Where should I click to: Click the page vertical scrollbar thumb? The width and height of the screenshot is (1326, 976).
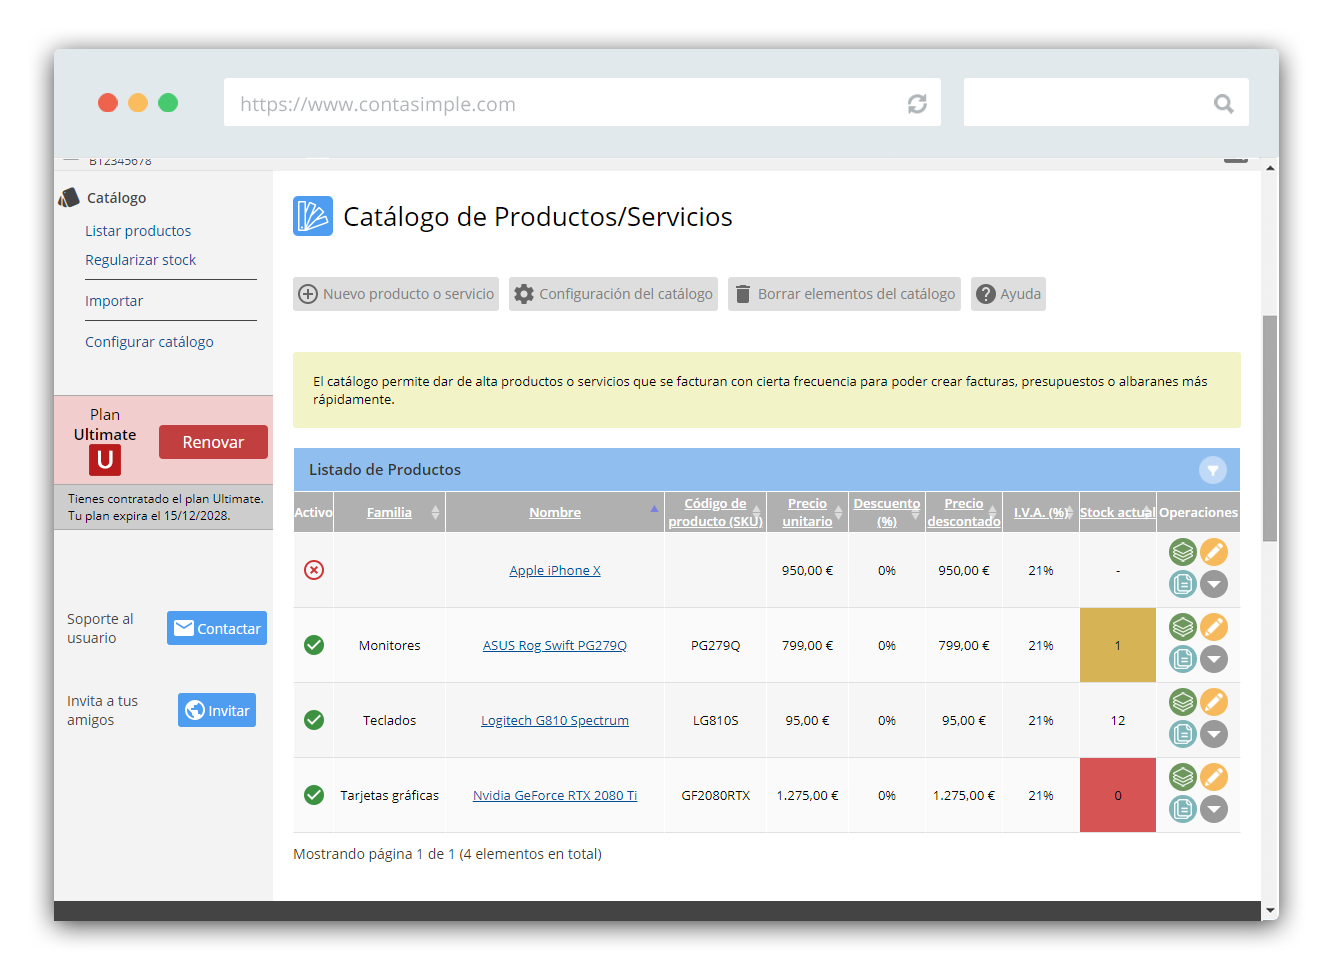pyautogui.click(x=1270, y=428)
